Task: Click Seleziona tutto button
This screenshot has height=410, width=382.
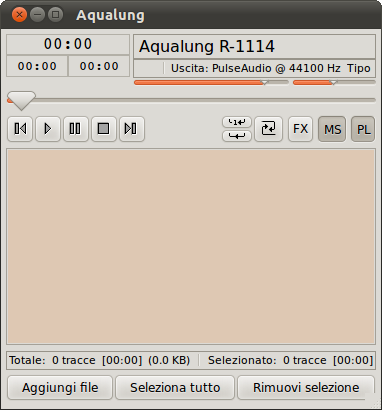Action: [175, 388]
